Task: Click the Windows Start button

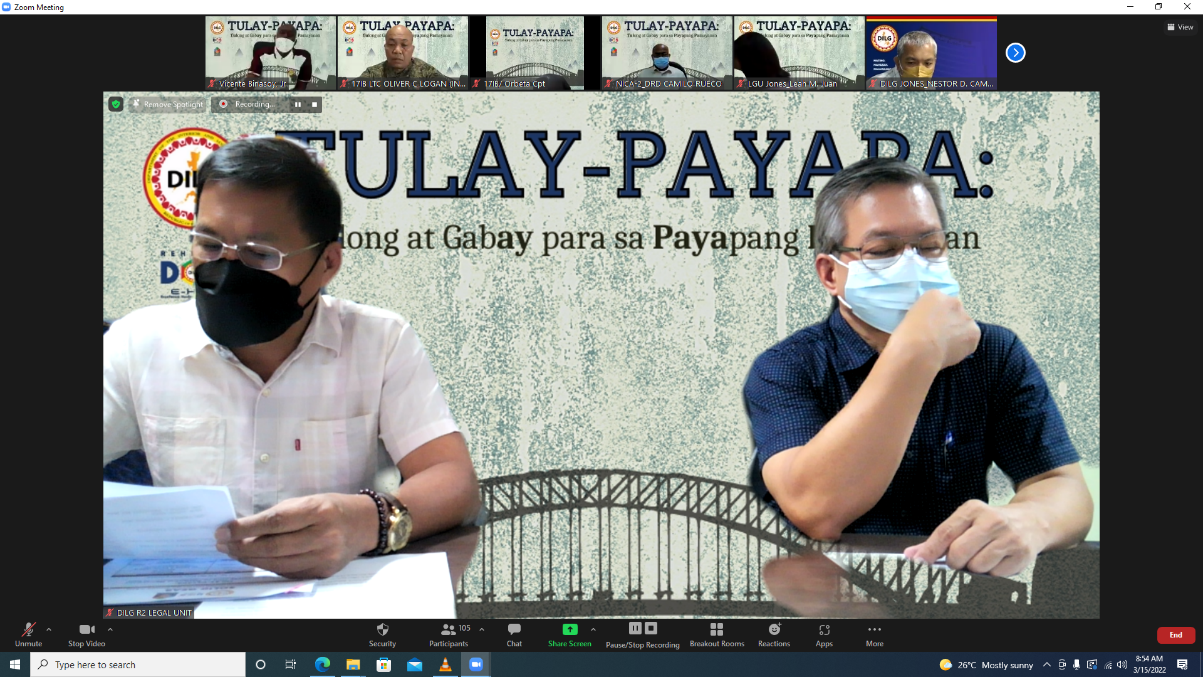Action: point(15,664)
